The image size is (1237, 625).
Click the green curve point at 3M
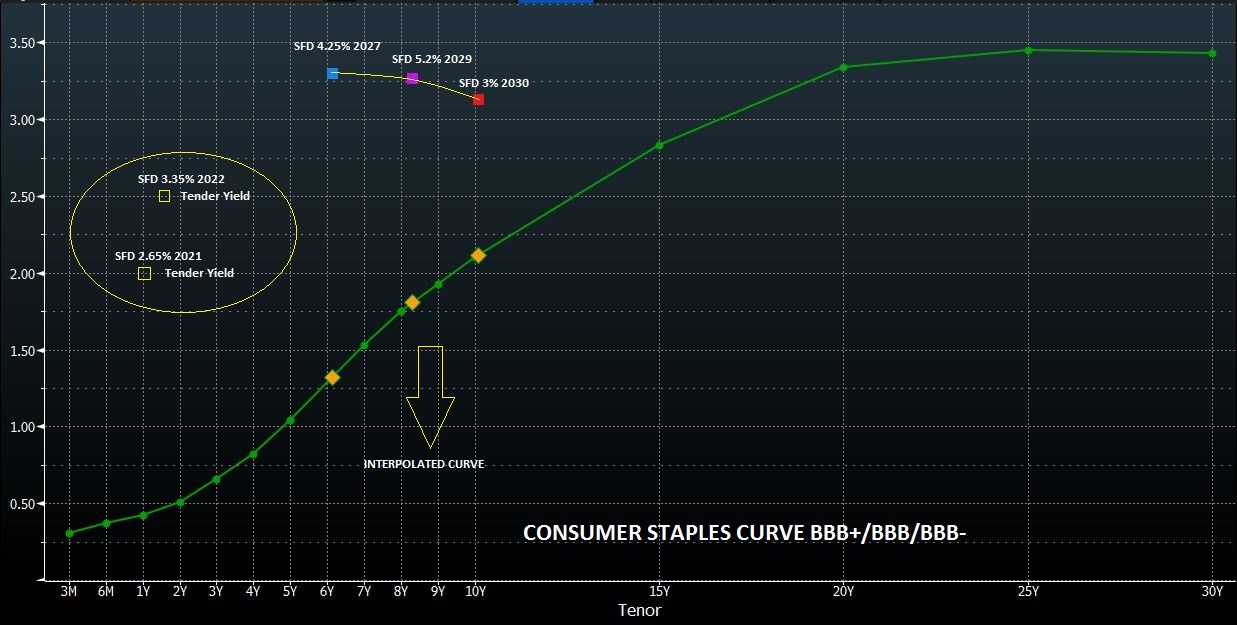[x=69, y=533]
